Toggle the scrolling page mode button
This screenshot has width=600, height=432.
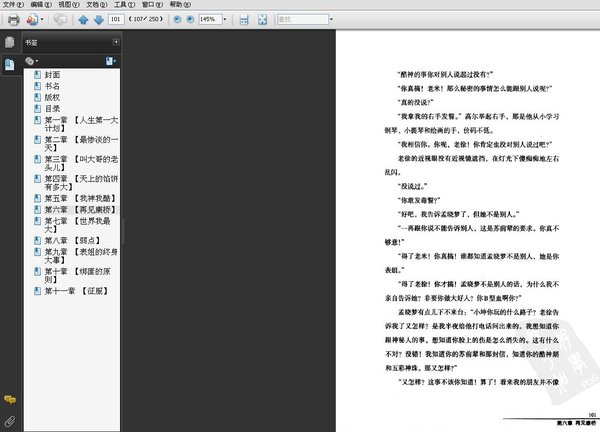click(x=245, y=19)
